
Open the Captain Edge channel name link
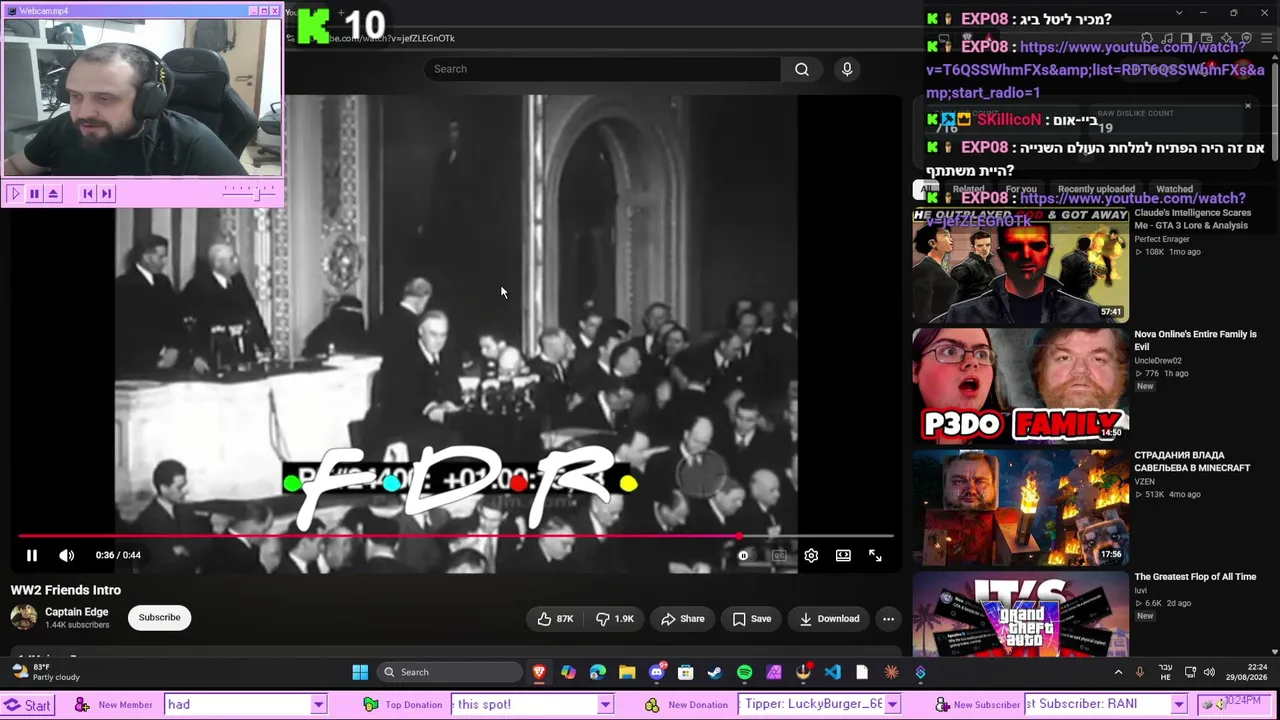[76, 612]
